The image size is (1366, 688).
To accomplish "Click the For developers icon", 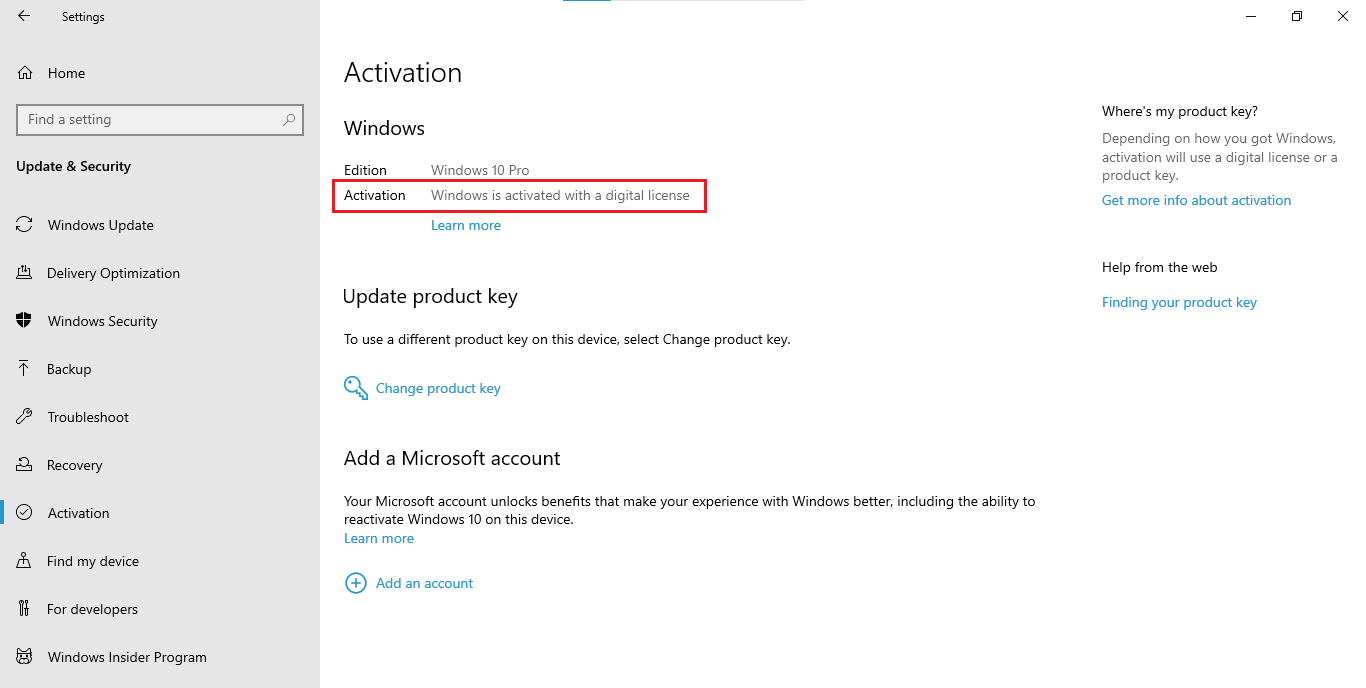I will tap(25, 609).
